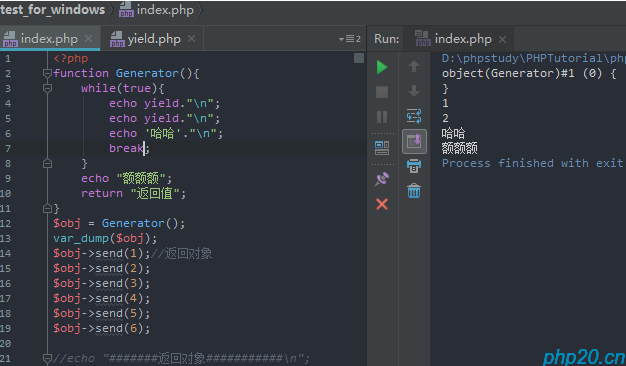Click '$obj->send(1);' line
Viewport: 626px width, 366px height.
[102, 253]
